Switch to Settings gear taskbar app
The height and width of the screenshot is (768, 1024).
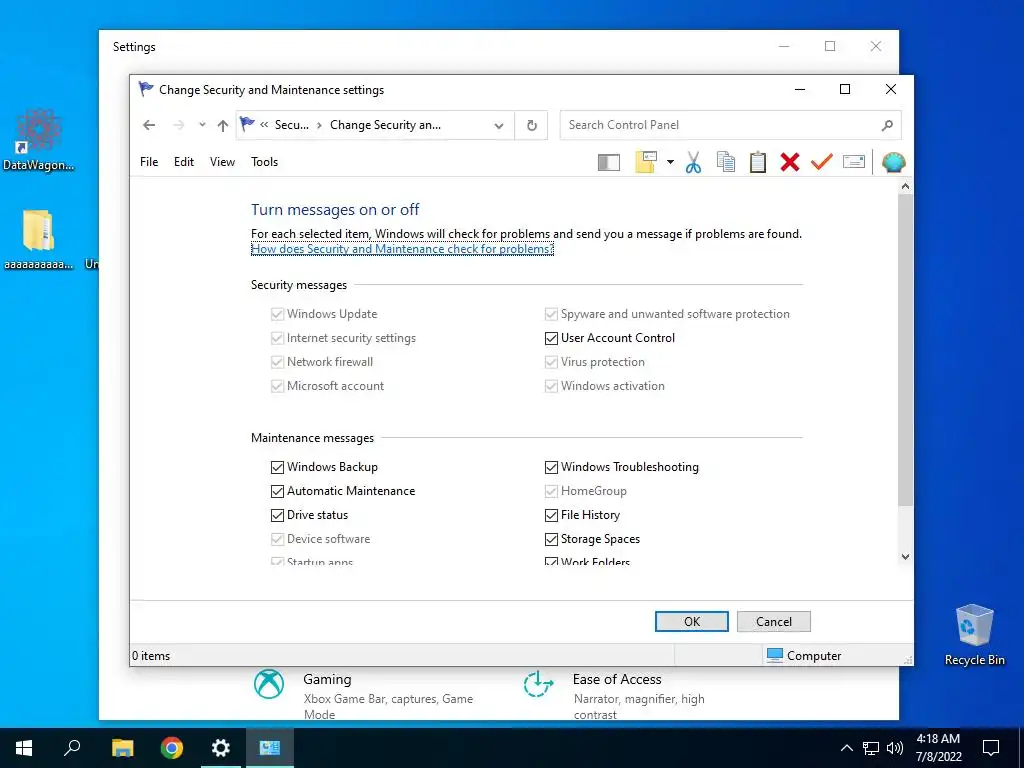click(221, 748)
